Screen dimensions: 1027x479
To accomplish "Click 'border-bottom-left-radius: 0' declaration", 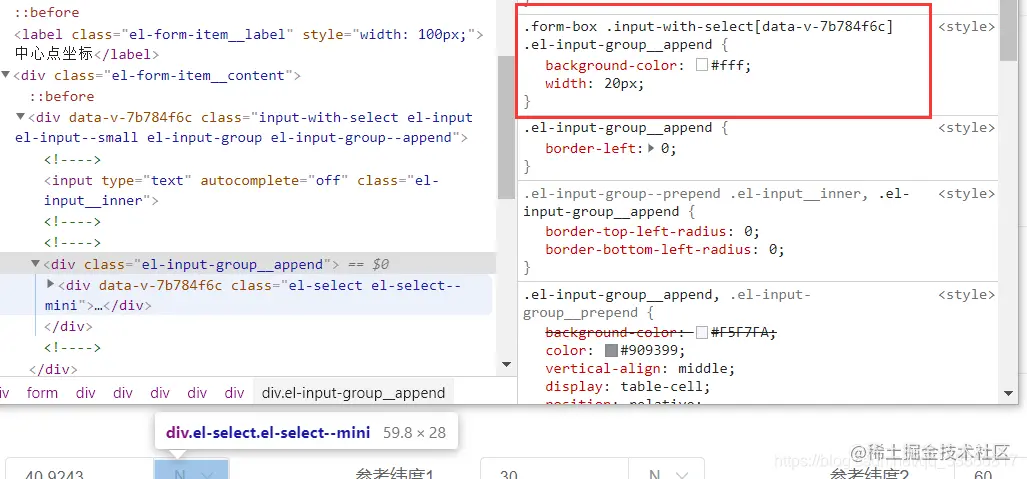I will [665, 249].
